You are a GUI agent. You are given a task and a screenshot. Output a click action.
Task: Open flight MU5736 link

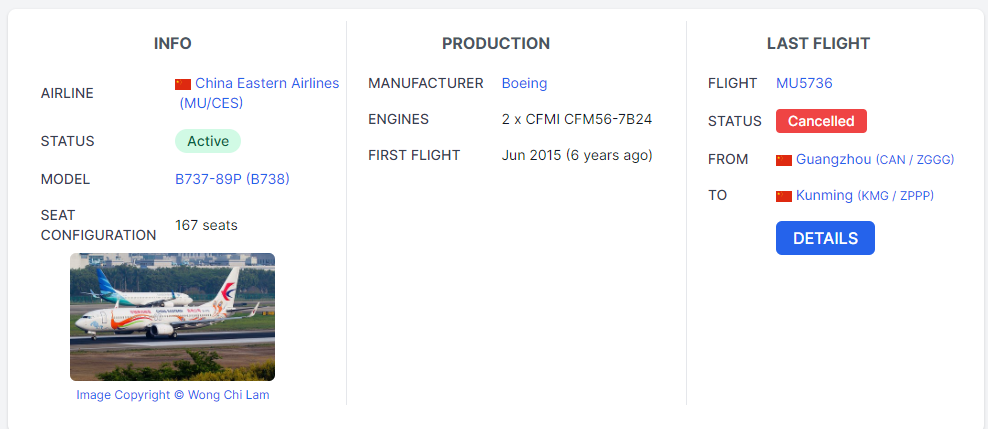click(804, 83)
